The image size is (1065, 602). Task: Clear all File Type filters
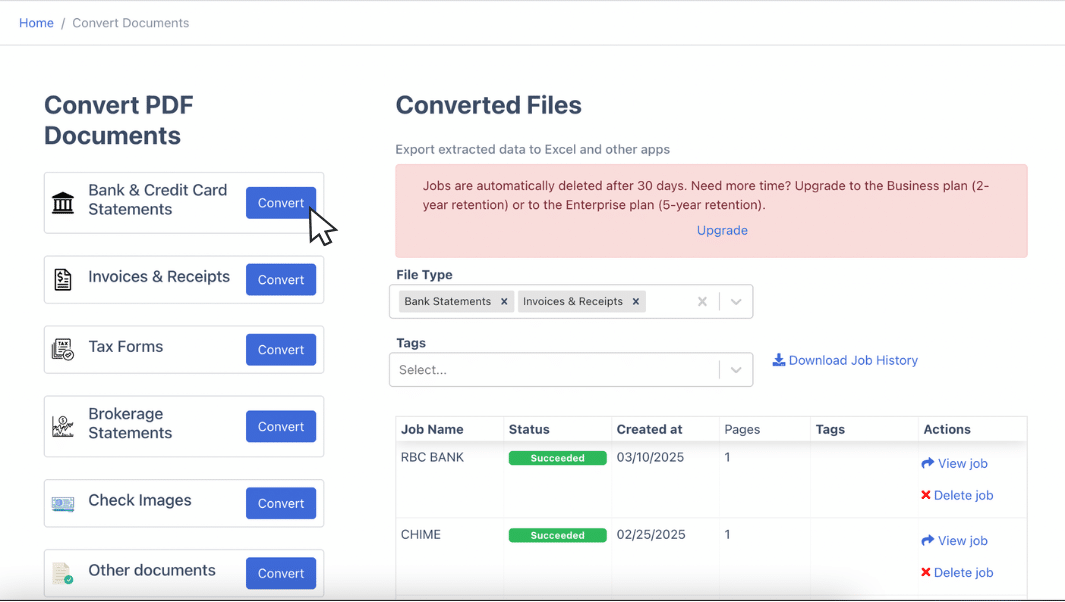(702, 302)
